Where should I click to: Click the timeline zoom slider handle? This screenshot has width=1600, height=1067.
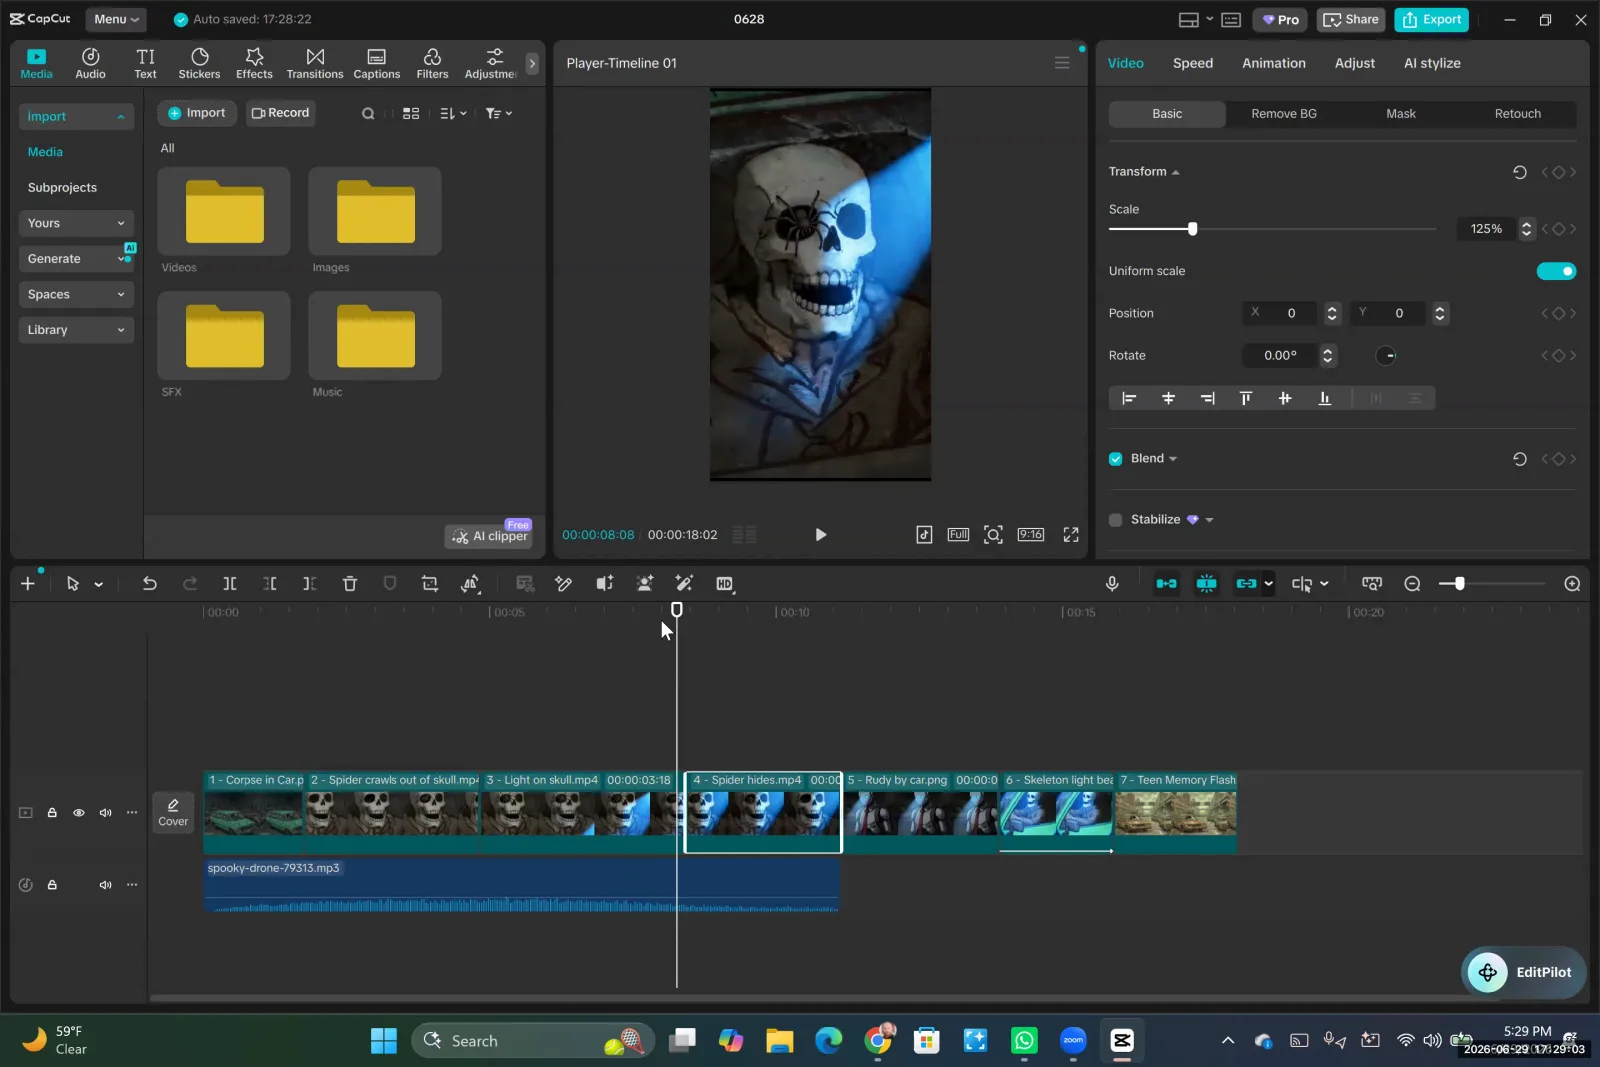pyautogui.click(x=1459, y=584)
